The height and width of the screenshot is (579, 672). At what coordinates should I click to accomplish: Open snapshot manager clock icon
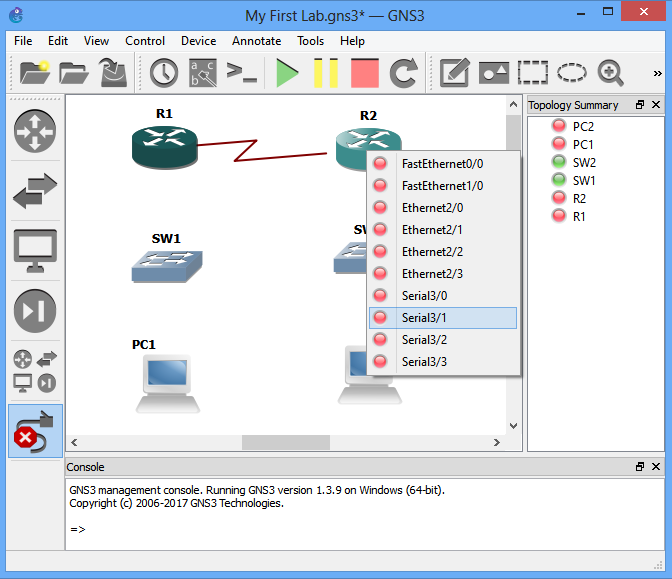164,73
